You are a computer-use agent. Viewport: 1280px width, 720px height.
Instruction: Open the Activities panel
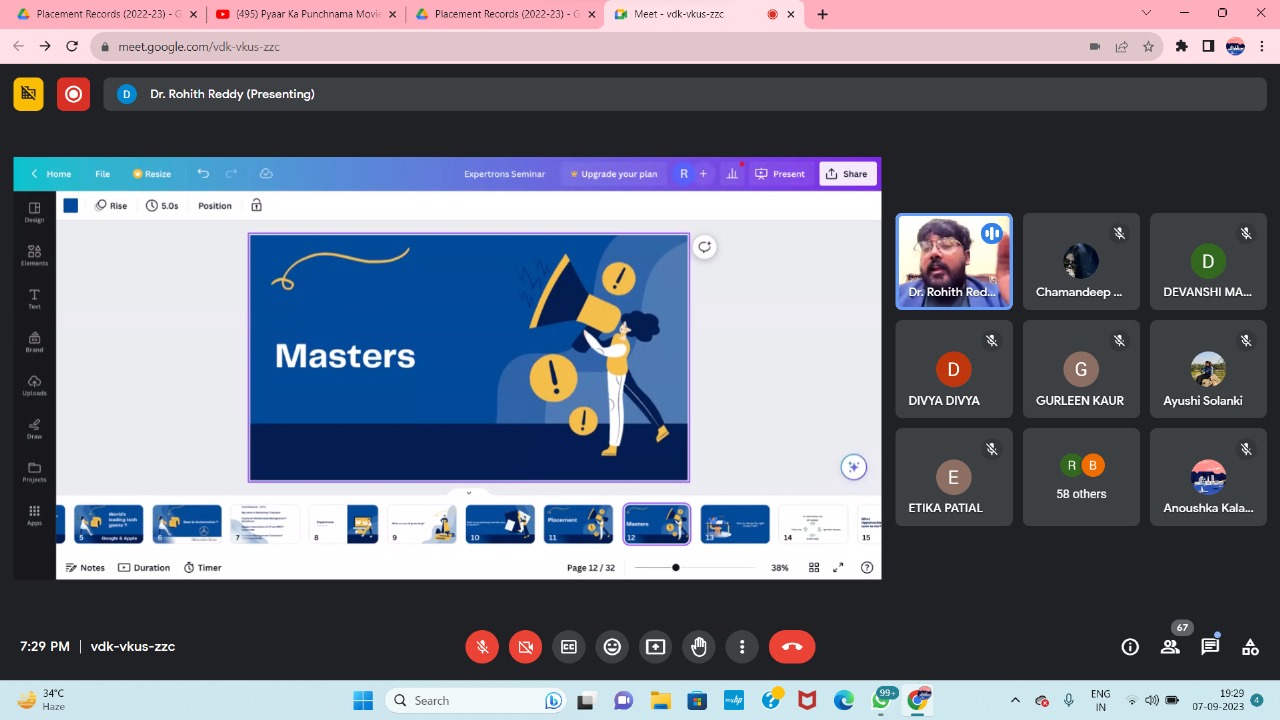pos(1250,647)
